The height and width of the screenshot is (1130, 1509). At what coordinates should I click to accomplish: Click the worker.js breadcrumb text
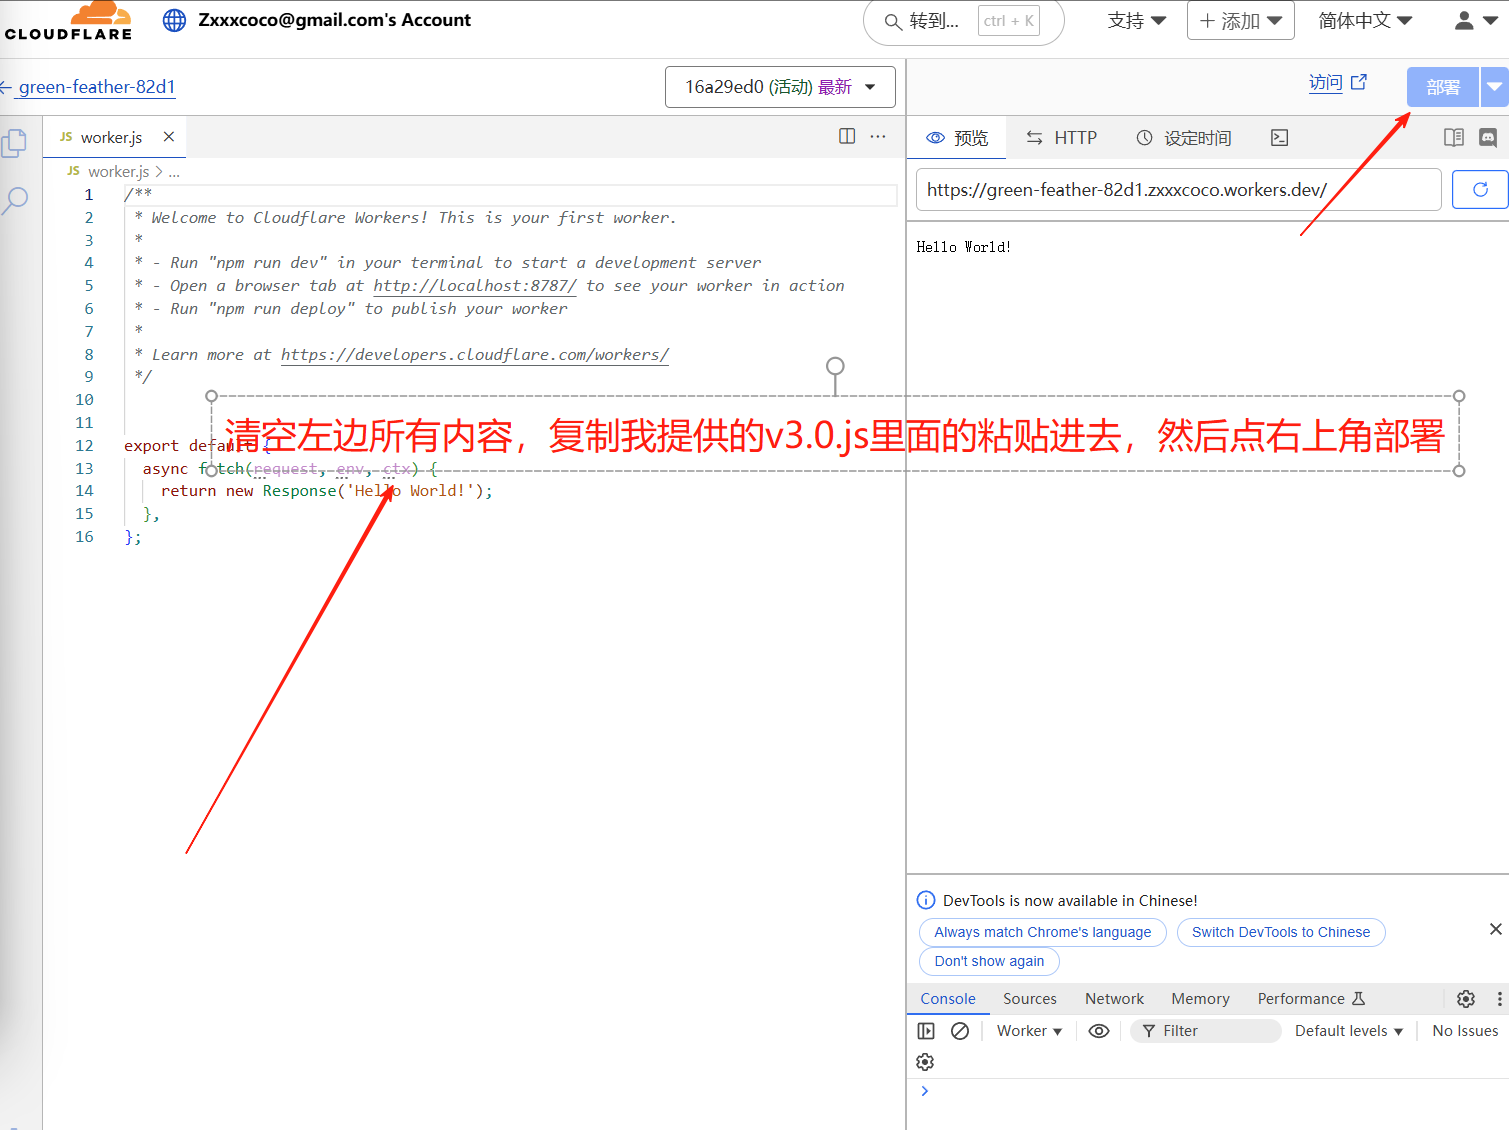click(118, 172)
